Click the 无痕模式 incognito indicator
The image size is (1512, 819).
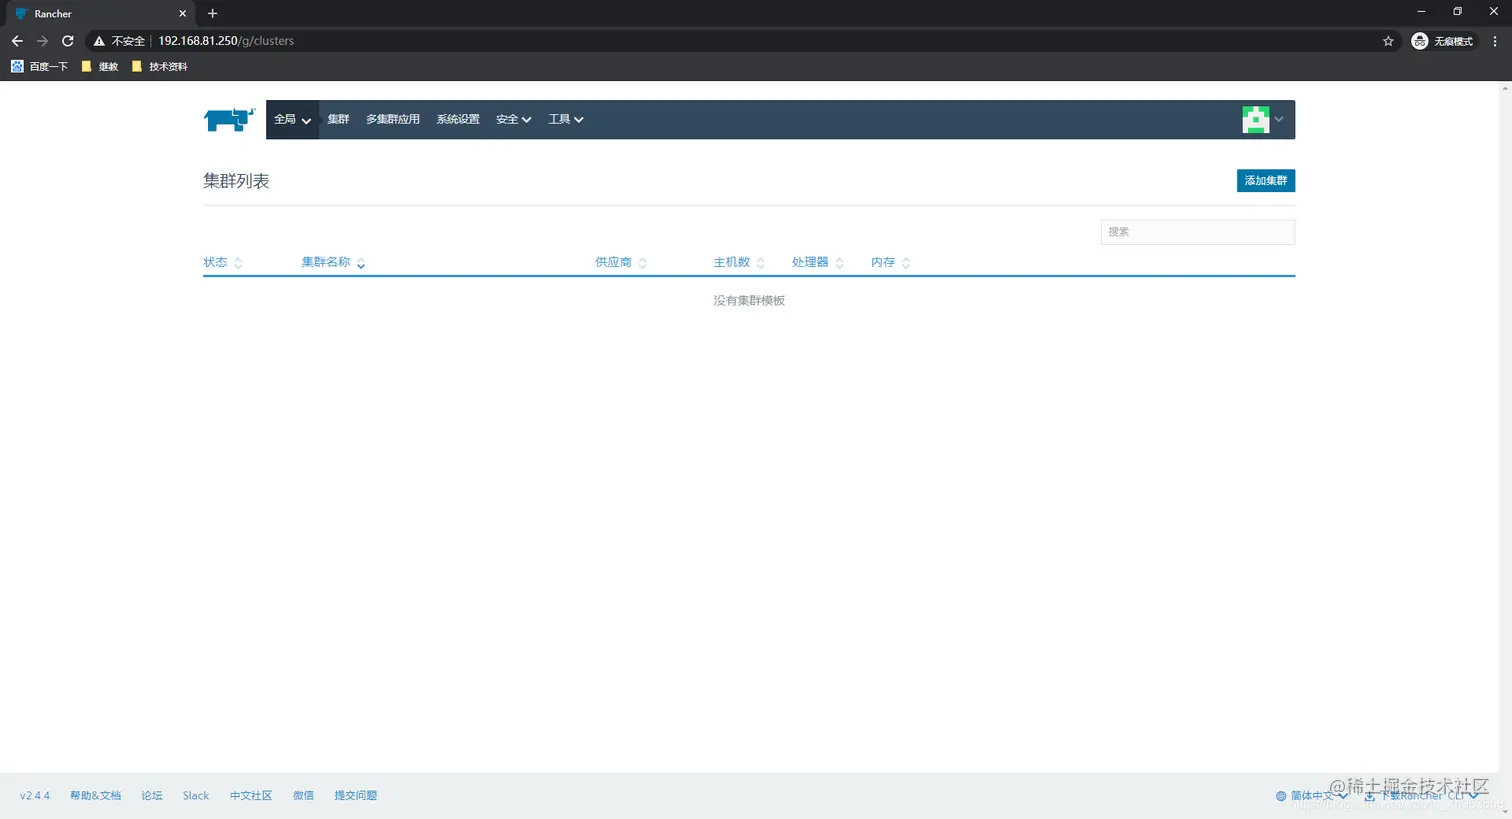pyautogui.click(x=1442, y=41)
